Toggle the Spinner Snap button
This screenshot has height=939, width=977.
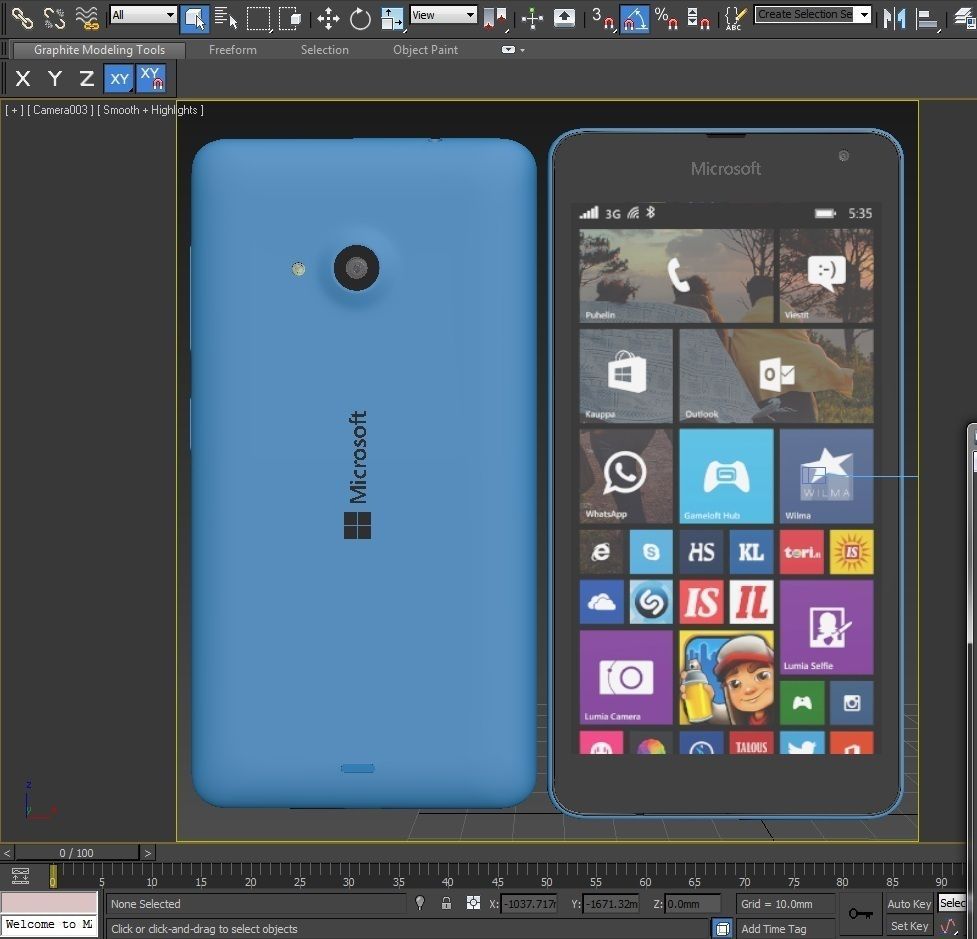697,19
